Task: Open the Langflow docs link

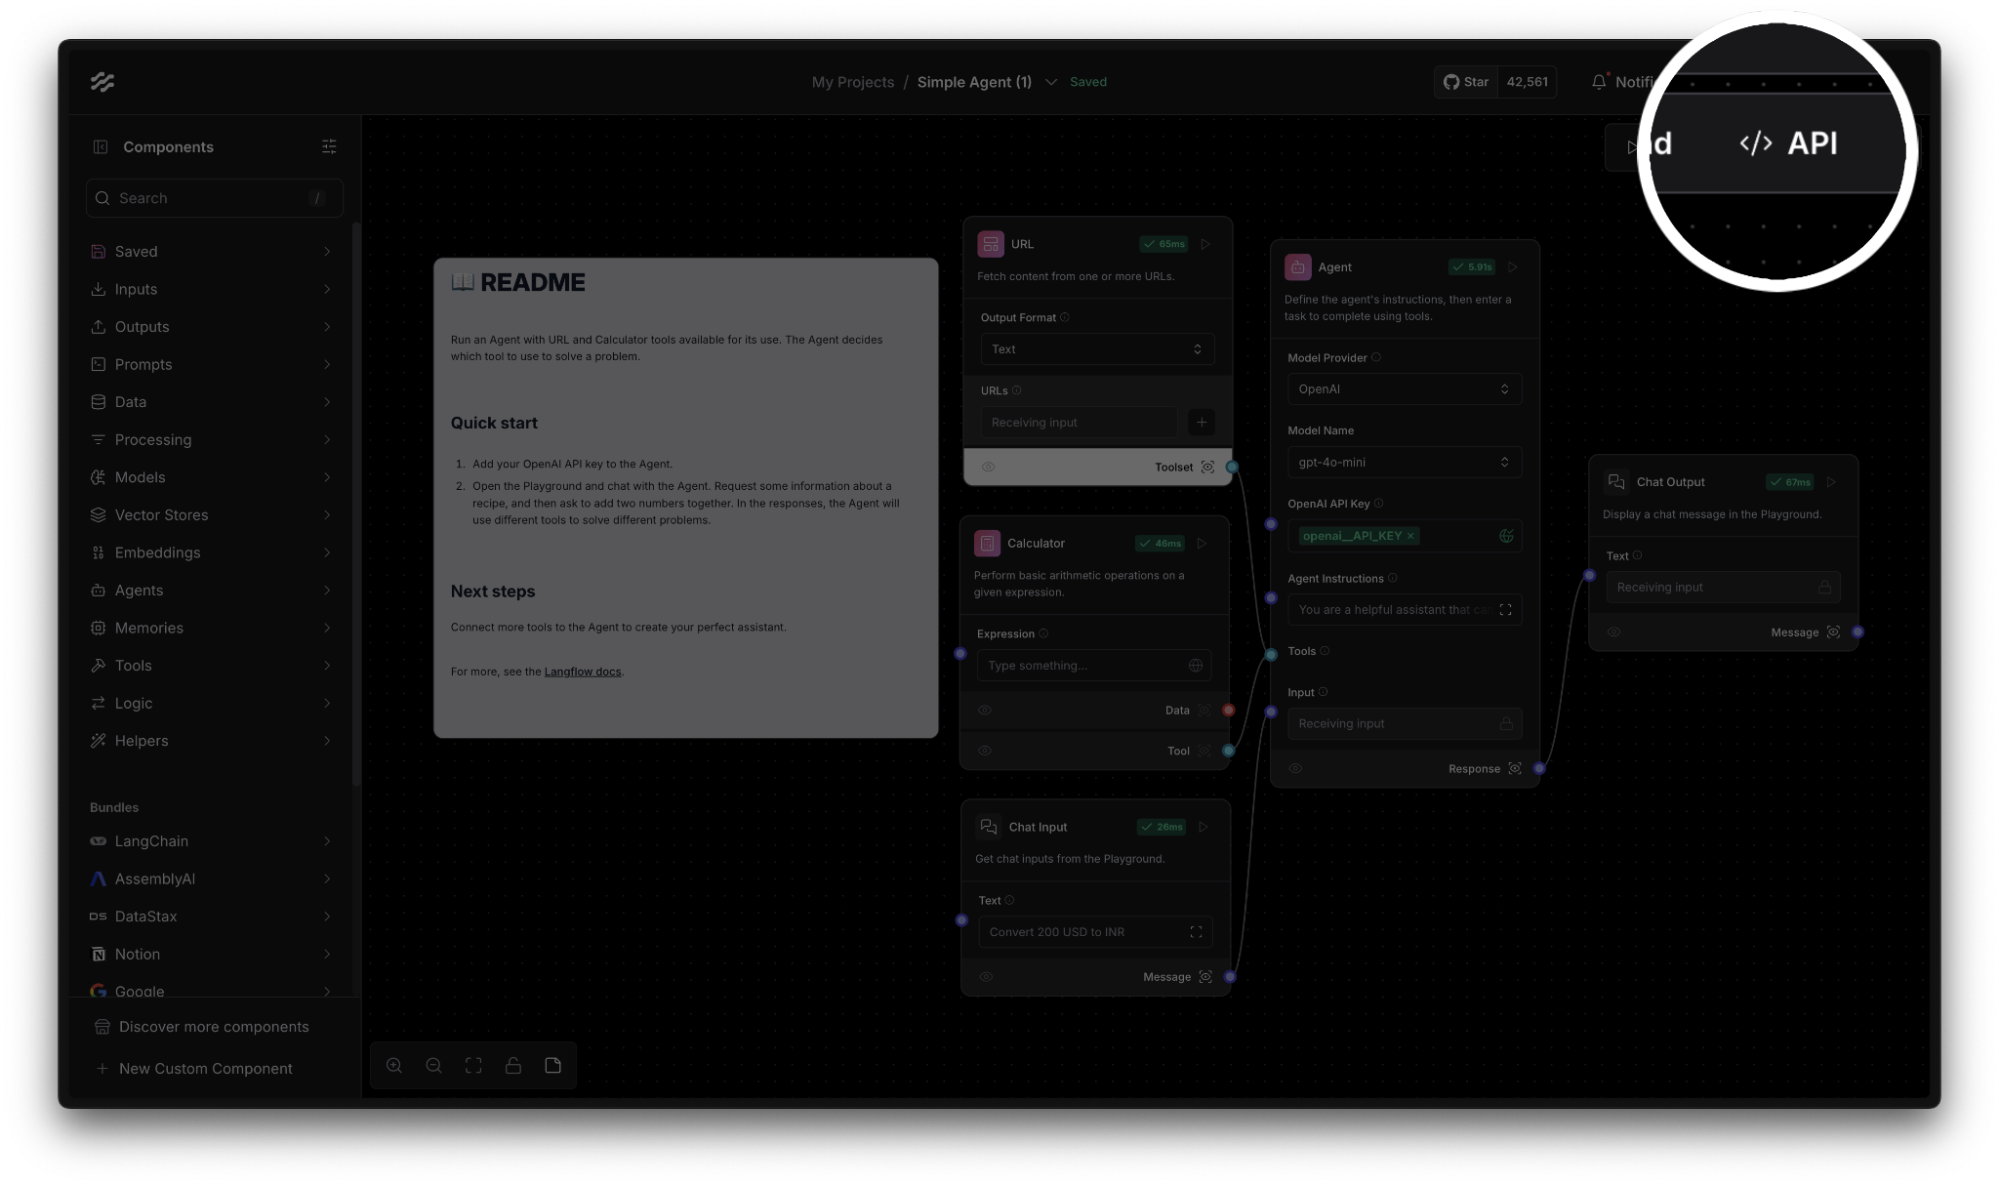Action: (x=582, y=672)
